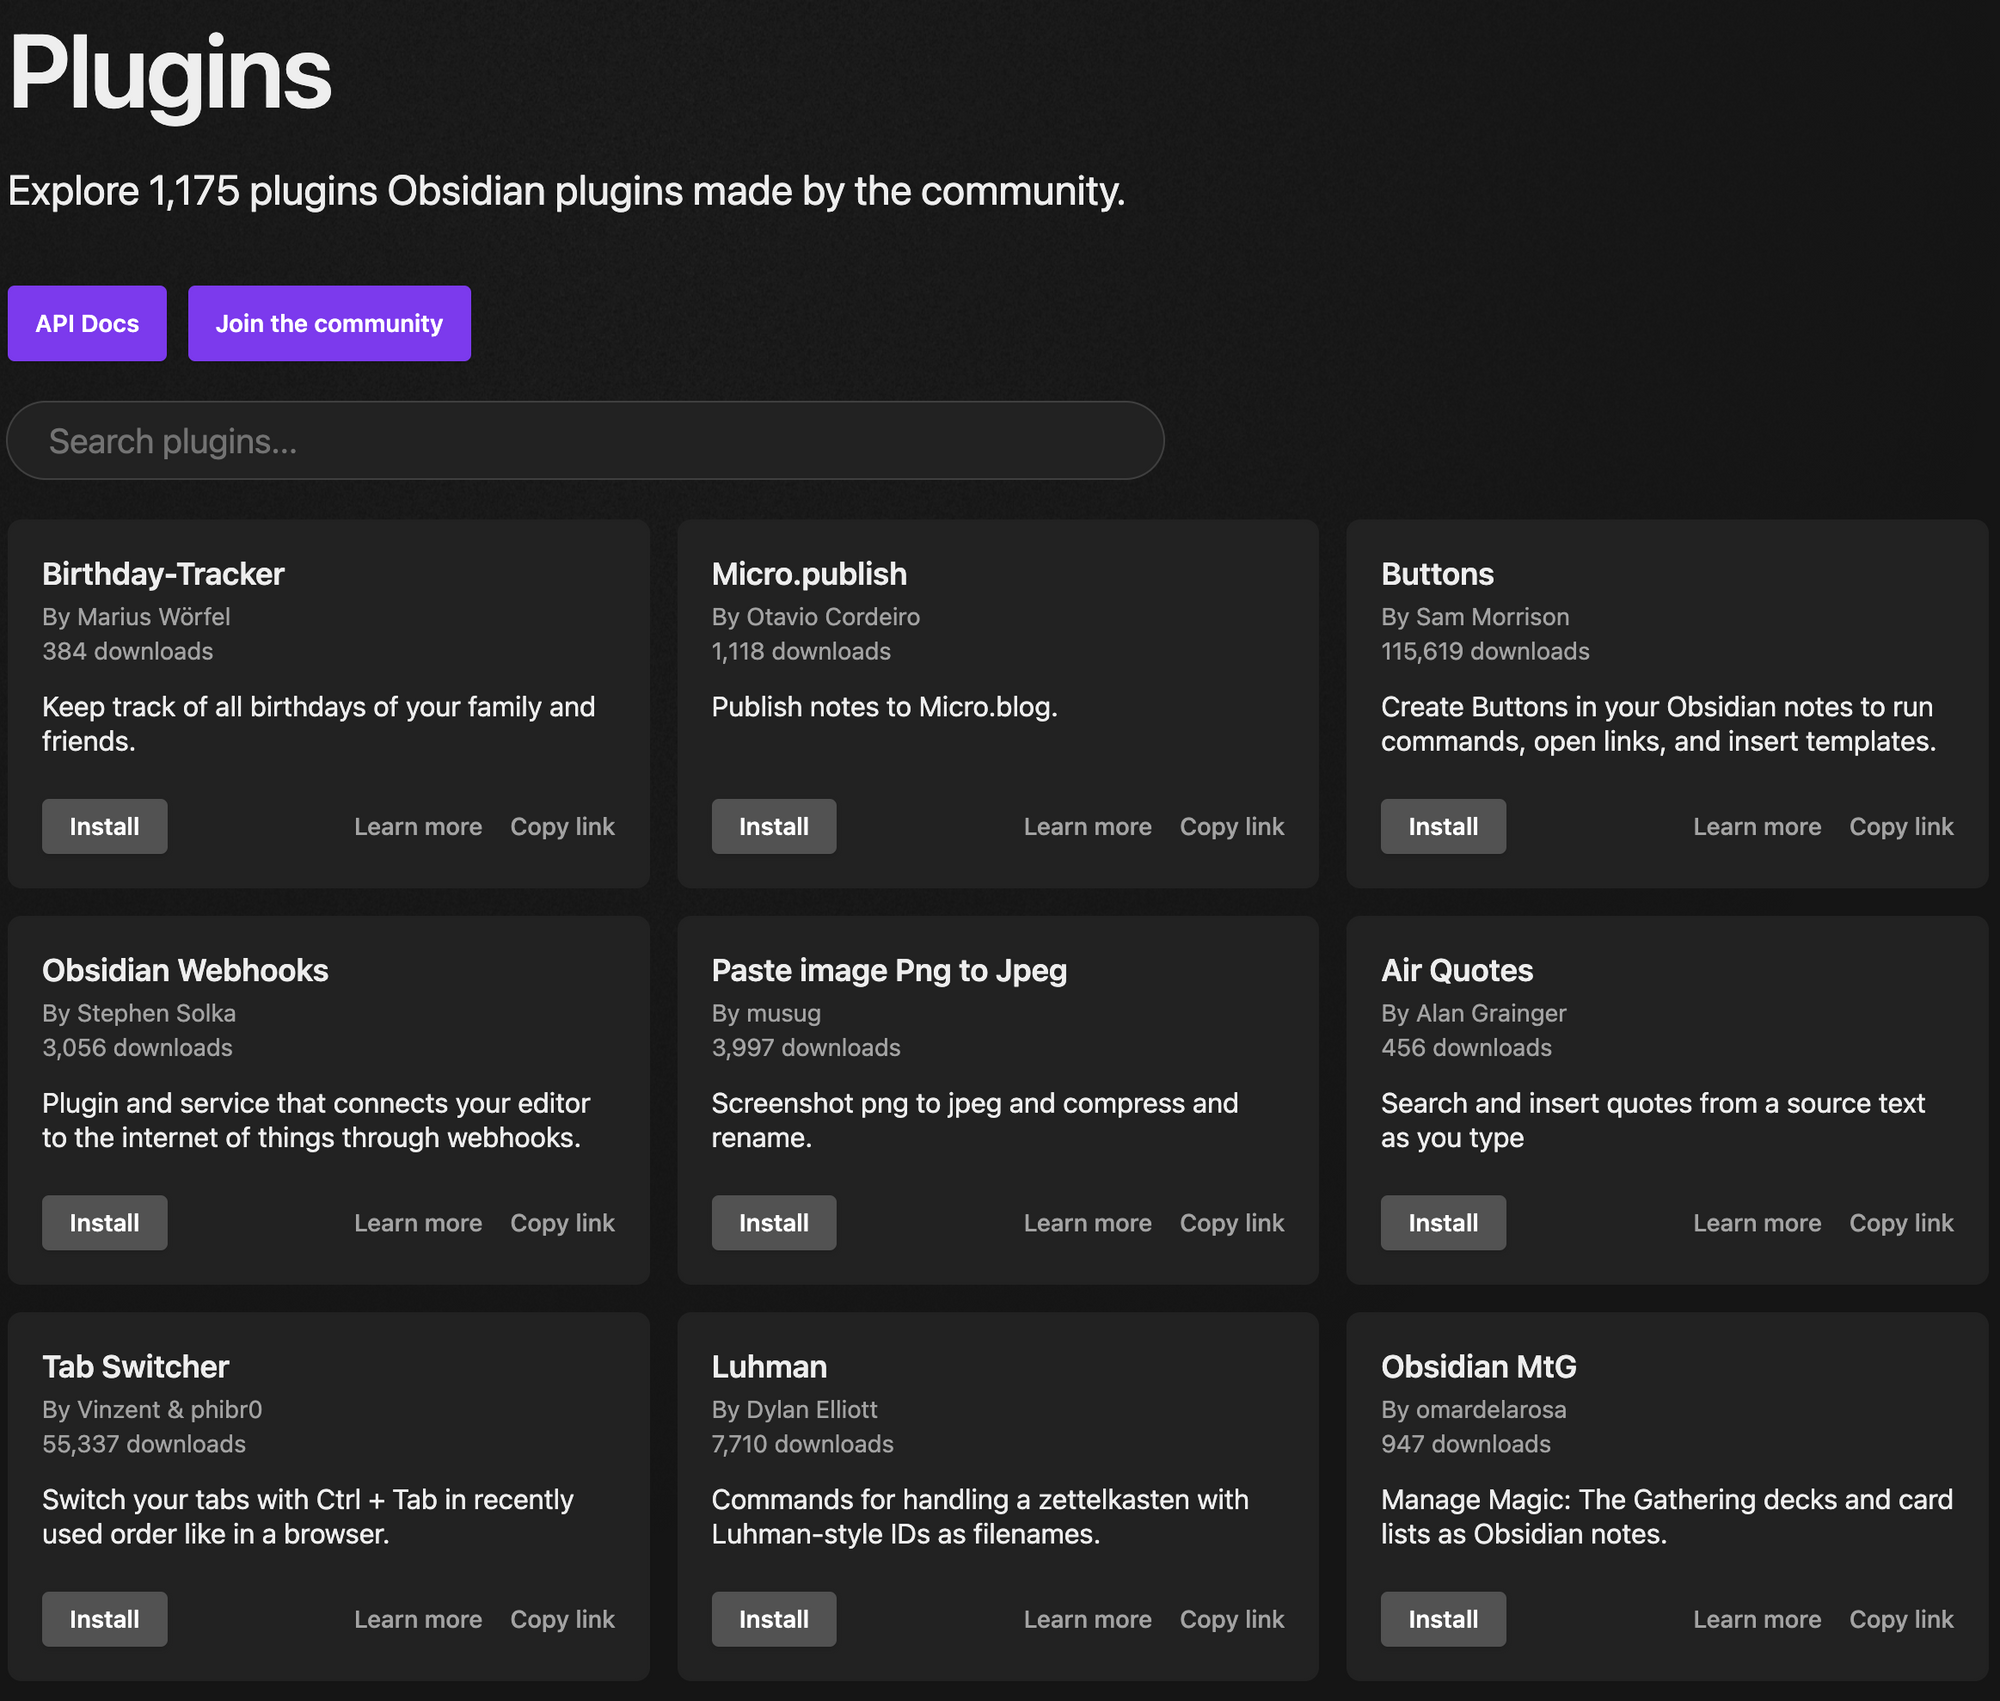Viewport: 2000px width, 1701px height.
Task: Click author text By musug
Action: tap(766, 1013)
